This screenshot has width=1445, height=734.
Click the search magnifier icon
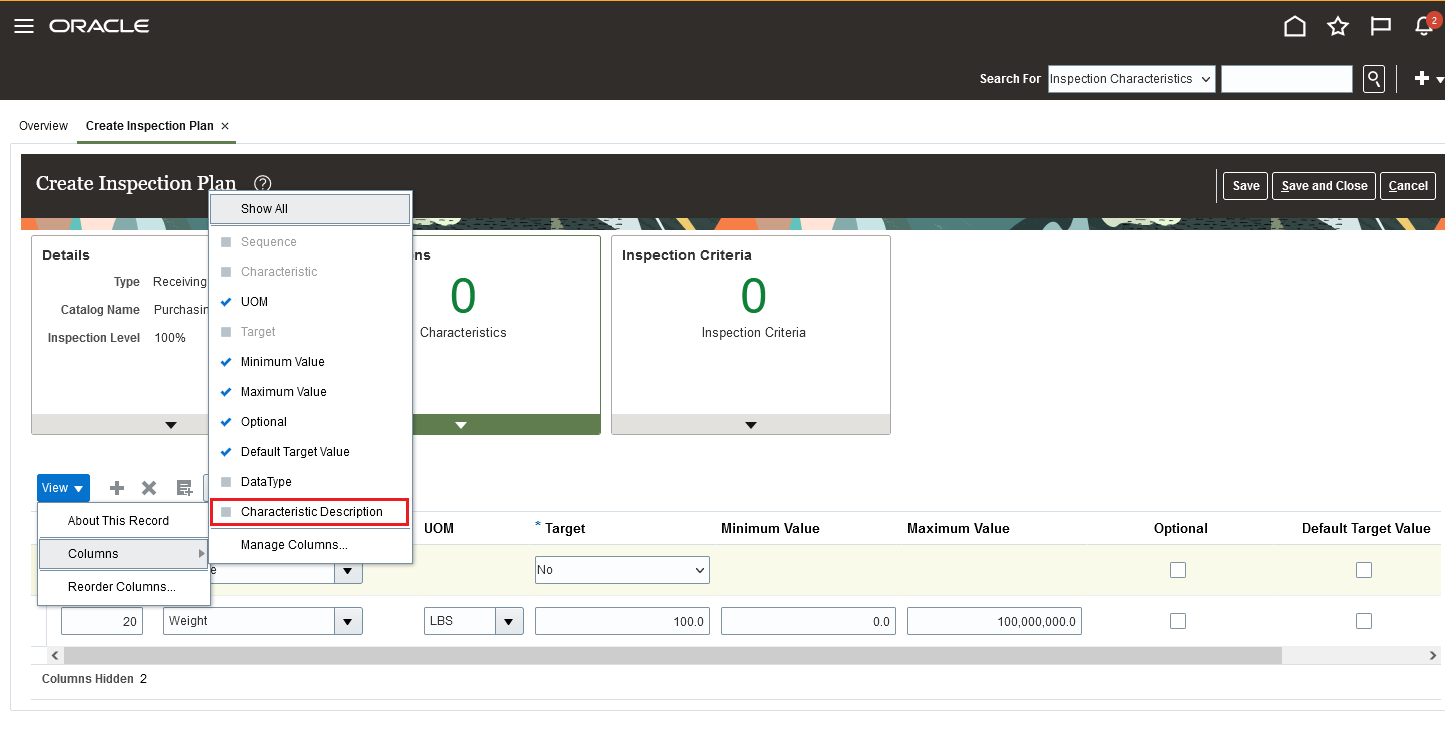coord(1374,79)
